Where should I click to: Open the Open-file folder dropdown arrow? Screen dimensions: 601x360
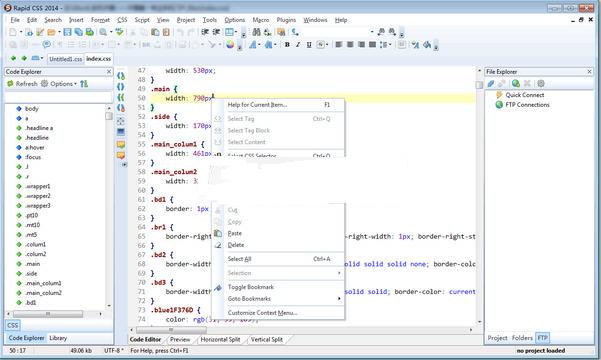pyautogui.click(x=59, y=33)
